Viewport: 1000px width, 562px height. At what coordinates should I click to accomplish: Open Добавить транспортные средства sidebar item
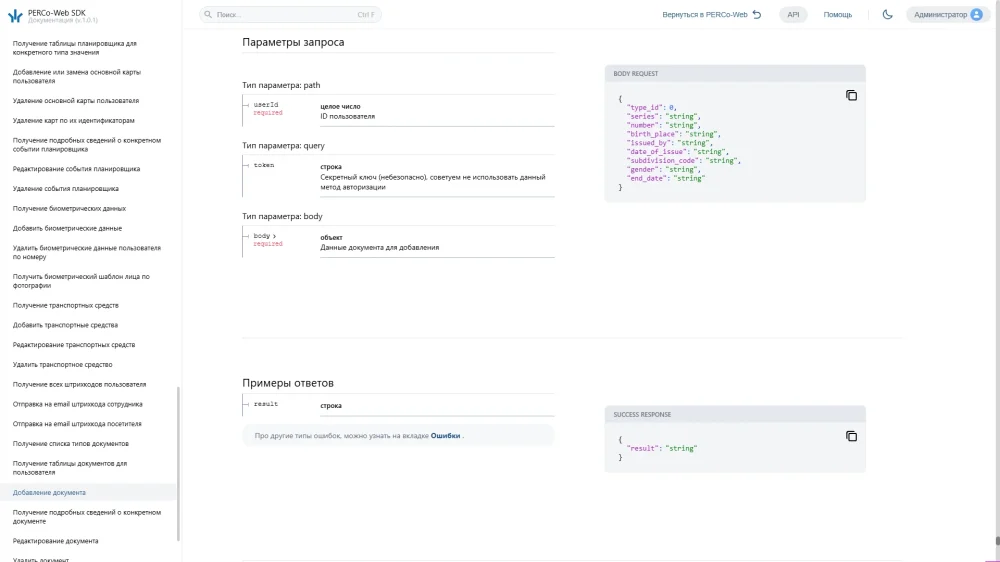(x=65, y=325)
